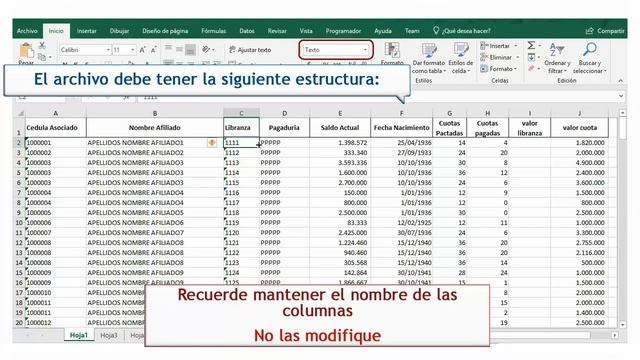Open Buscar y seleccionar menu
This screenshot has height=360, width=640.
589,58
